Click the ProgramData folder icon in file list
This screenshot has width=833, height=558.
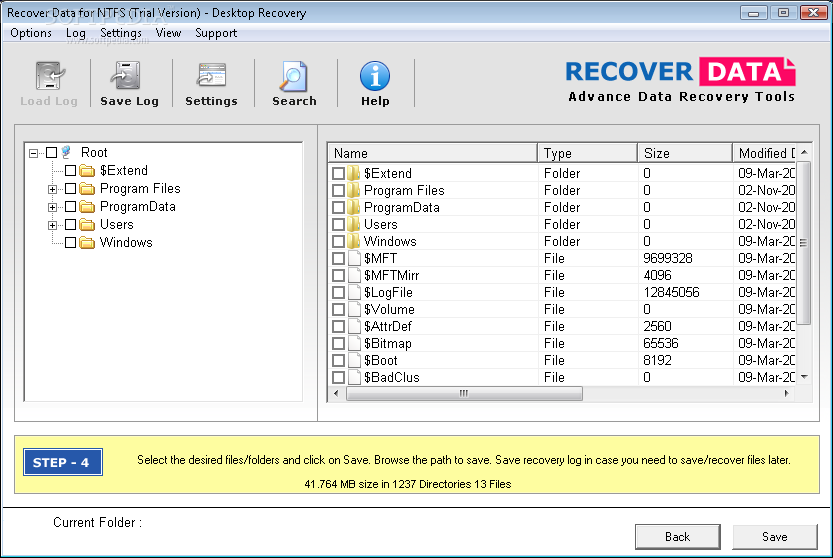[354, 207]
